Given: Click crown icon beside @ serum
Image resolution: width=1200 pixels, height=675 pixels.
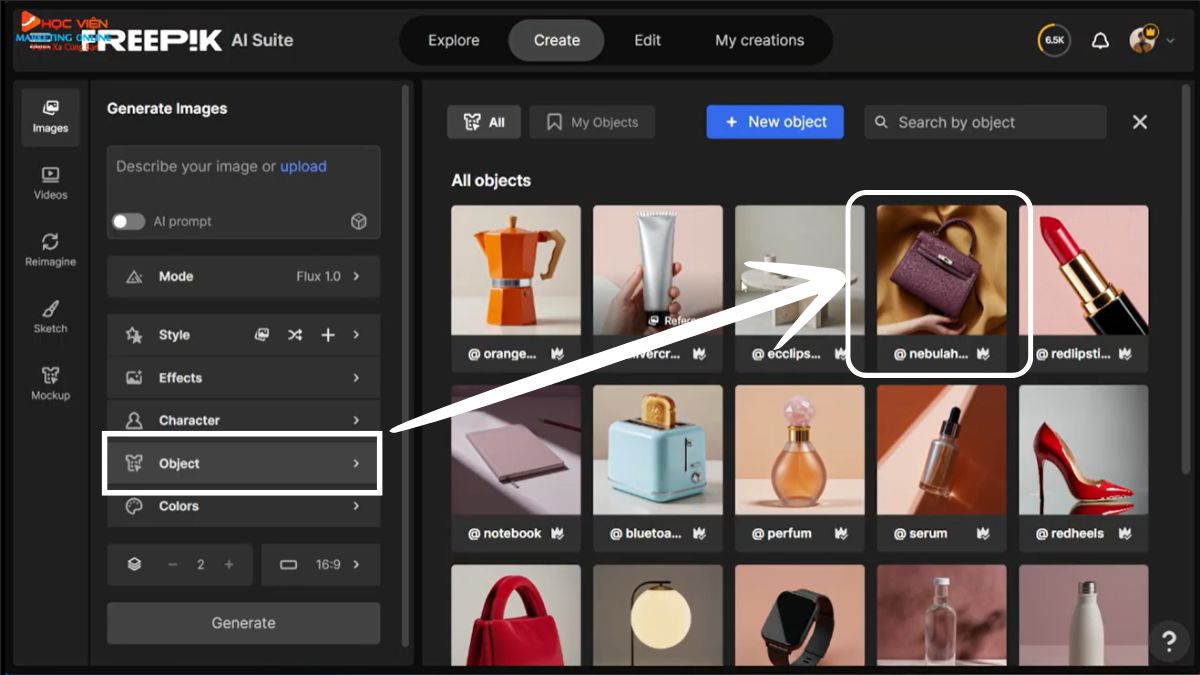Looking at the screenshot, I should (983, 534).
